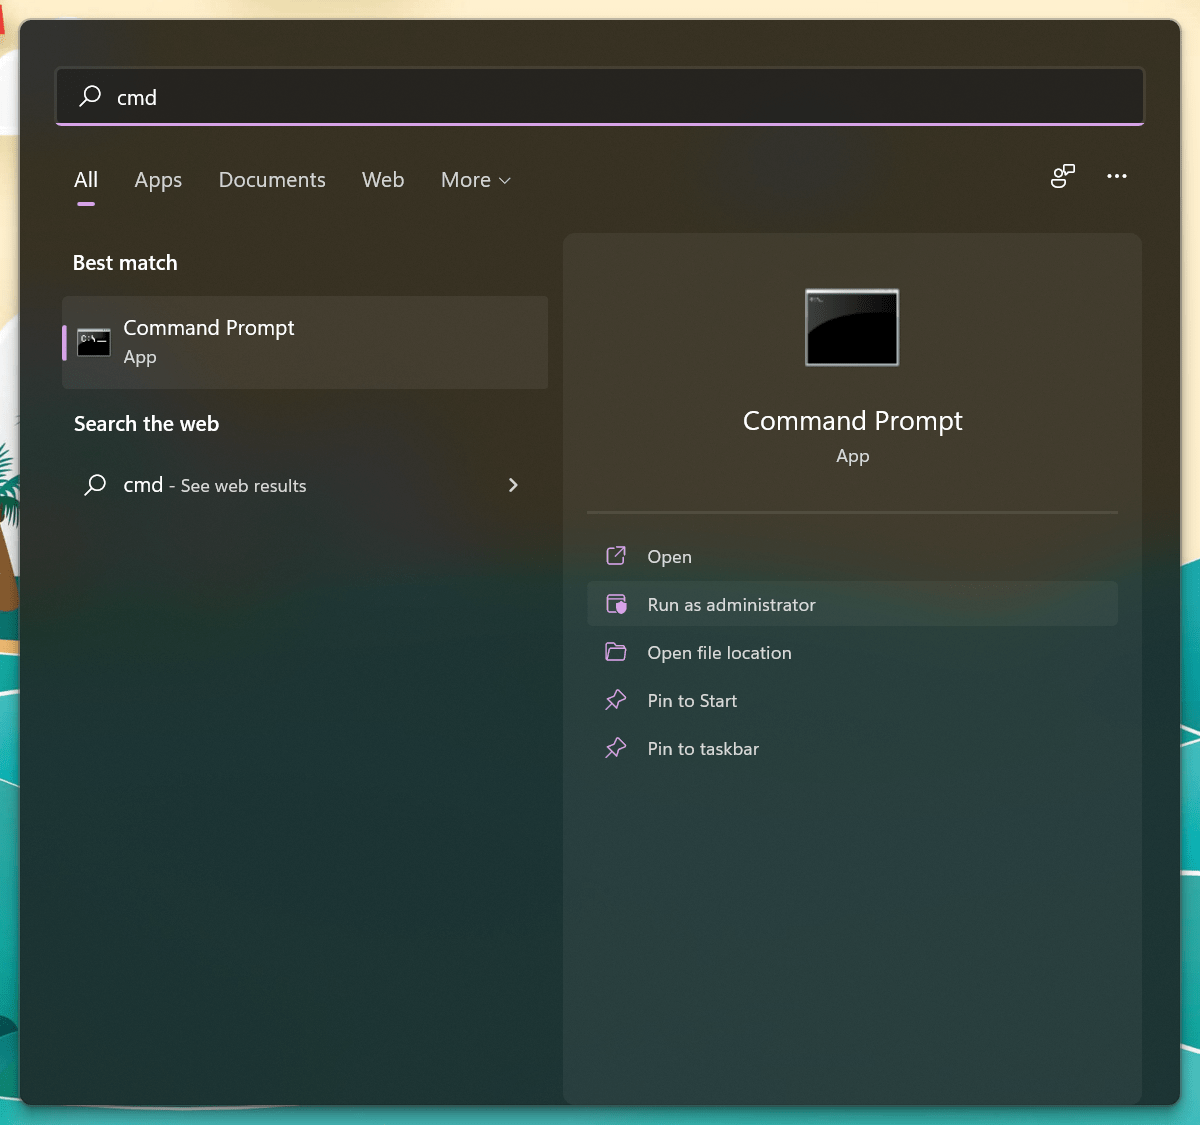The image size is (1200, 1125).
Task: Click the small Command Prompt icon under Best match
Action: pyautogui.click(x=94, y=342)
